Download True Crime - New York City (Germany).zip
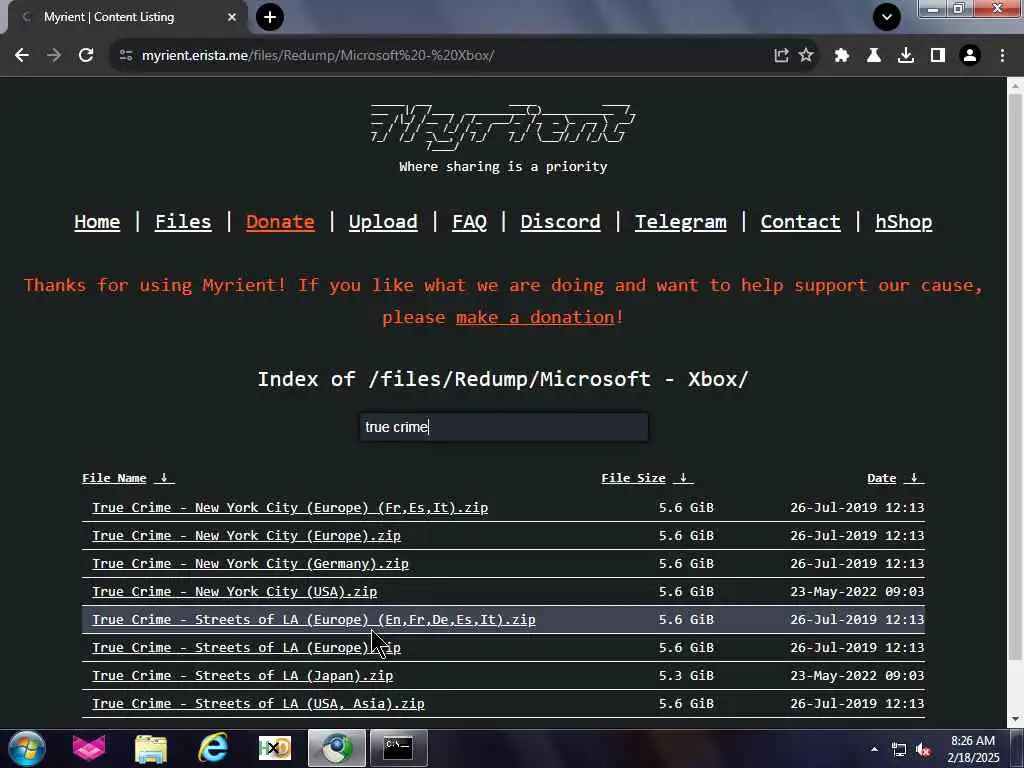This screenshot has width=1024, height=768. click(x=250, y=564)
